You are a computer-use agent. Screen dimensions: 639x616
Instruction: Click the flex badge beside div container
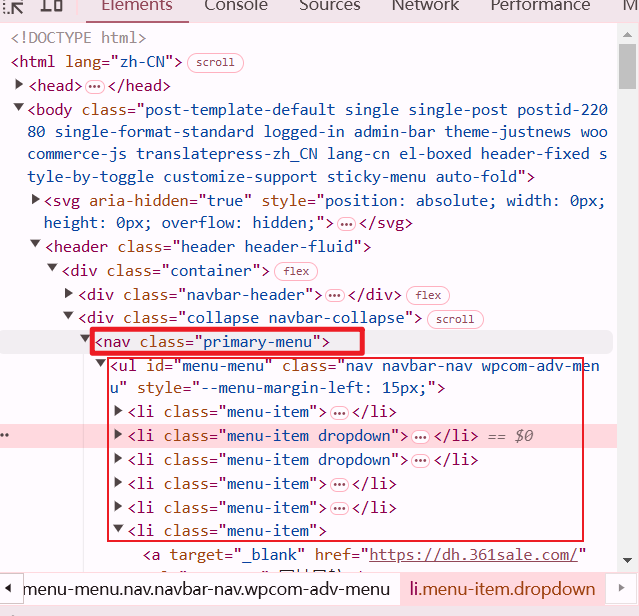coord(297,271)
